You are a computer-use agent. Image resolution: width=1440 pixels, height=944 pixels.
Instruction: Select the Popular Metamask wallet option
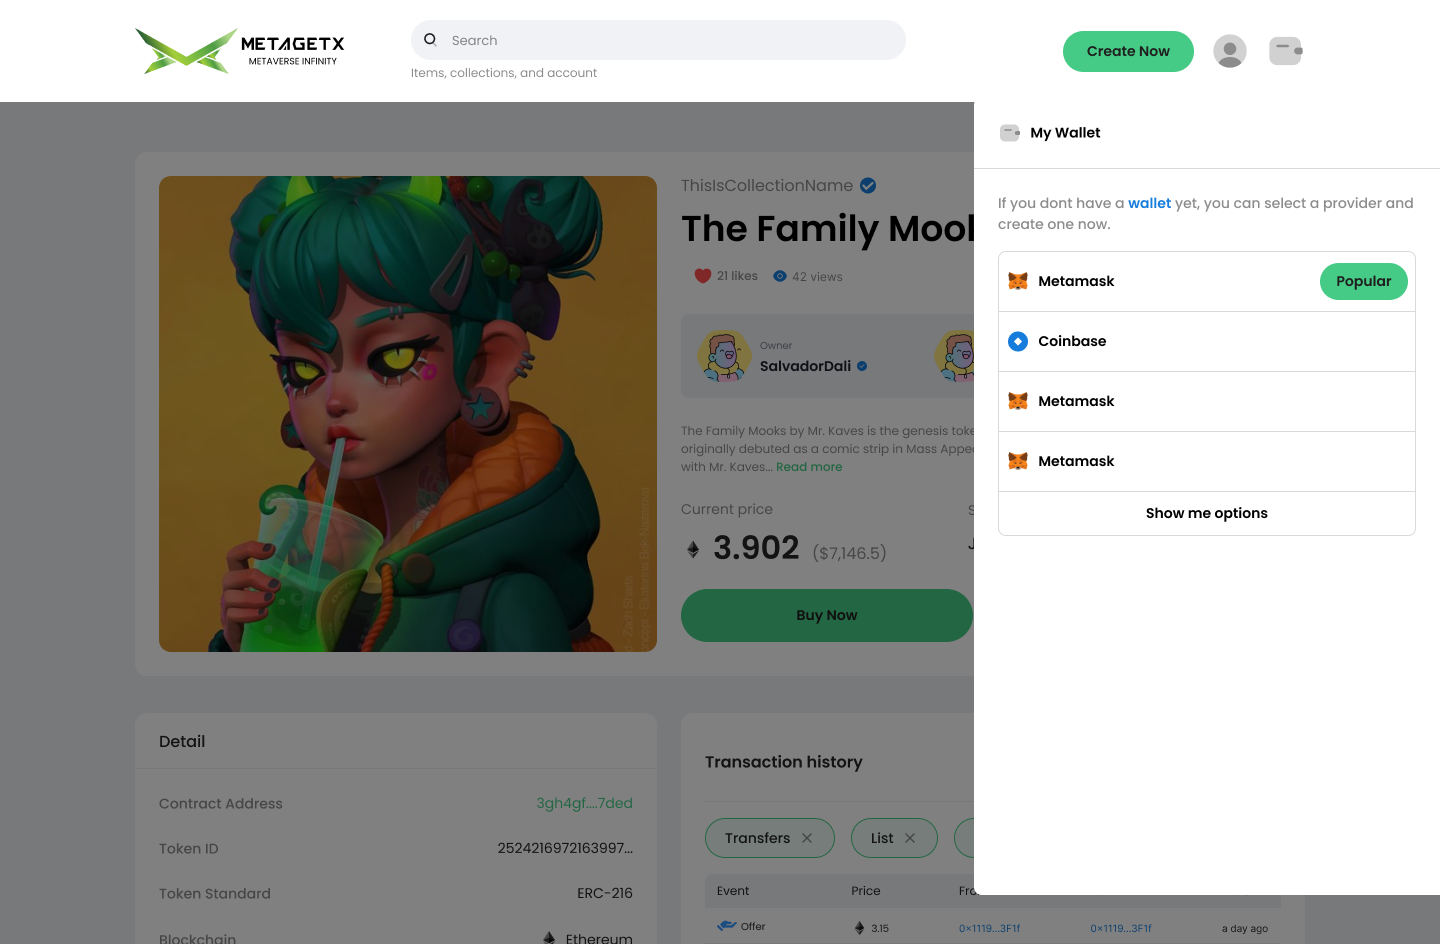tap(1206, 281)
